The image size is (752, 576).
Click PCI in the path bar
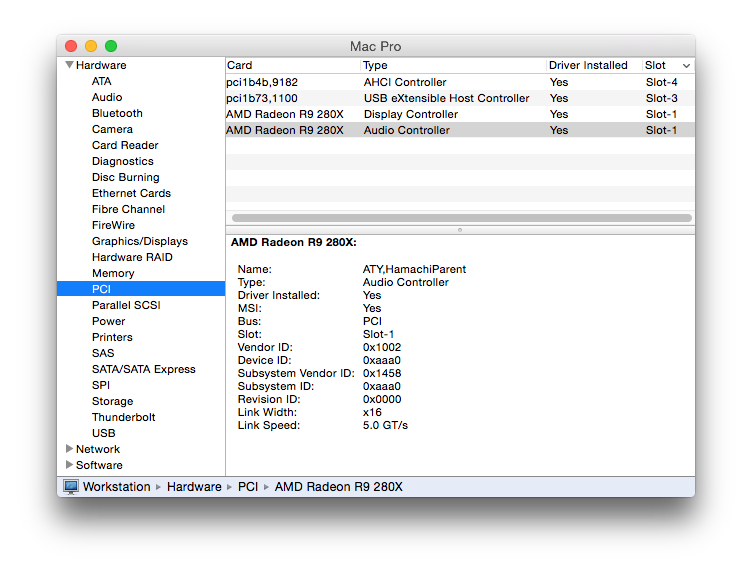248,487
